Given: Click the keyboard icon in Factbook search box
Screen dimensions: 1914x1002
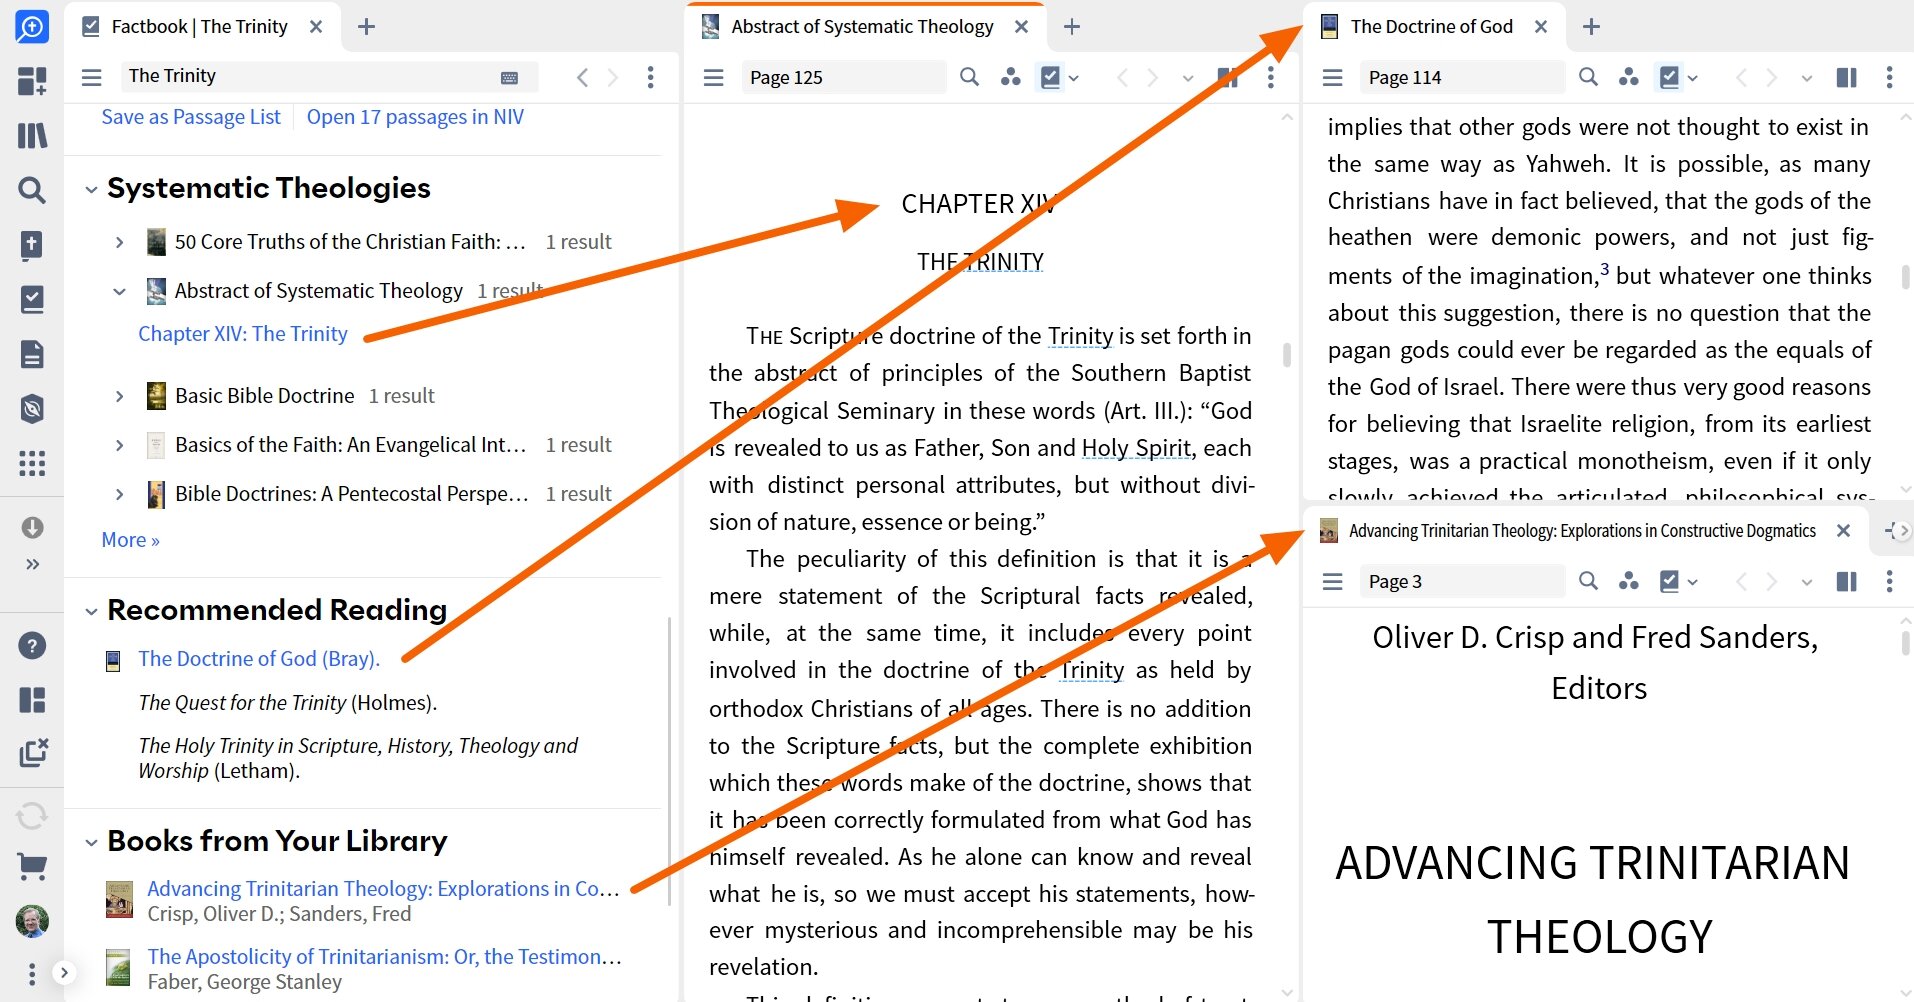Looking at the screenshot, I should click(509, 77).
